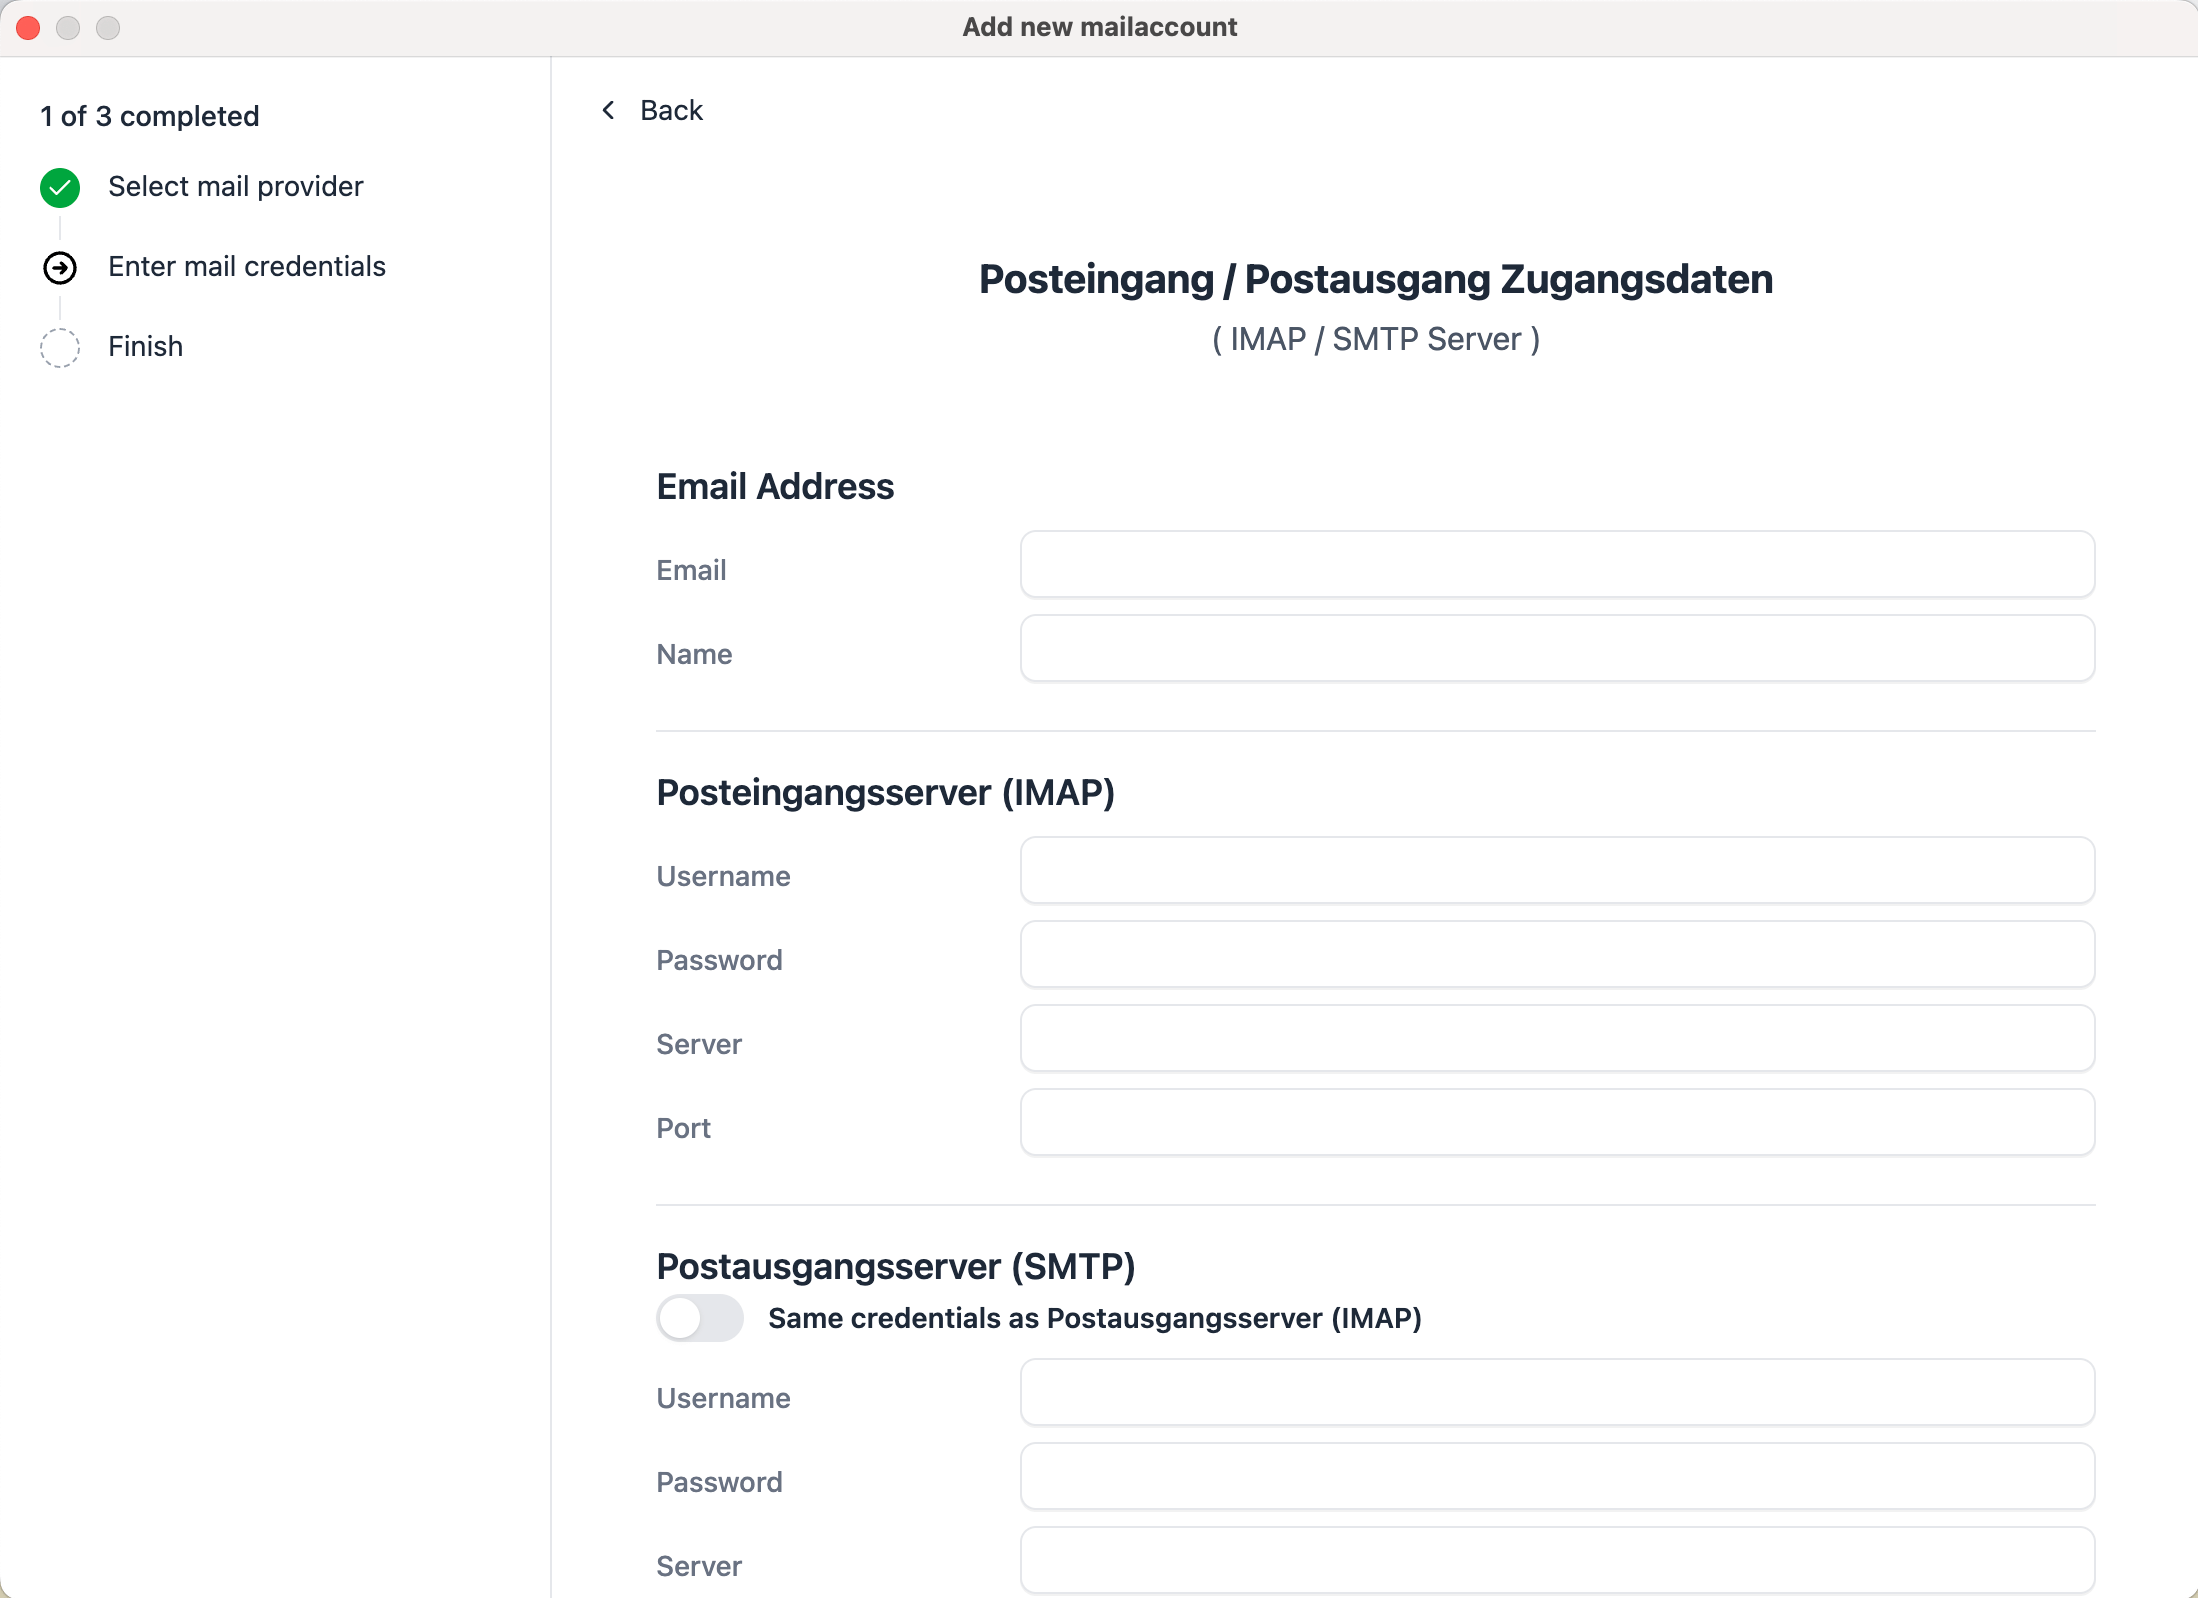Click the IMAP Server field
Screen dimensions: 2198x1598
[x=1556, y=1039]
